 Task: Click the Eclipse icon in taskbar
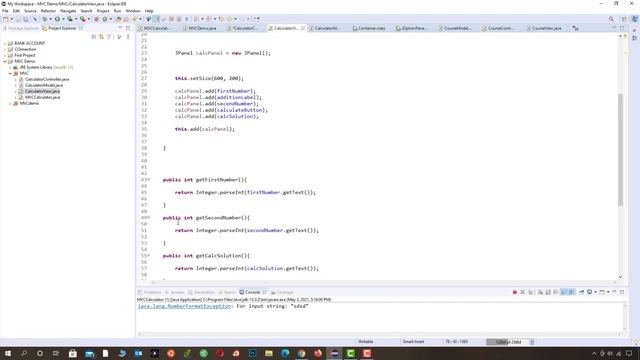point(334,353)
